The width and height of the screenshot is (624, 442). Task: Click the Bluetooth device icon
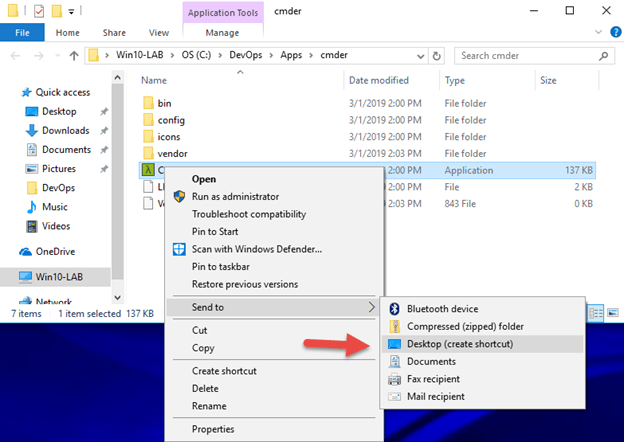pos(394,309)
